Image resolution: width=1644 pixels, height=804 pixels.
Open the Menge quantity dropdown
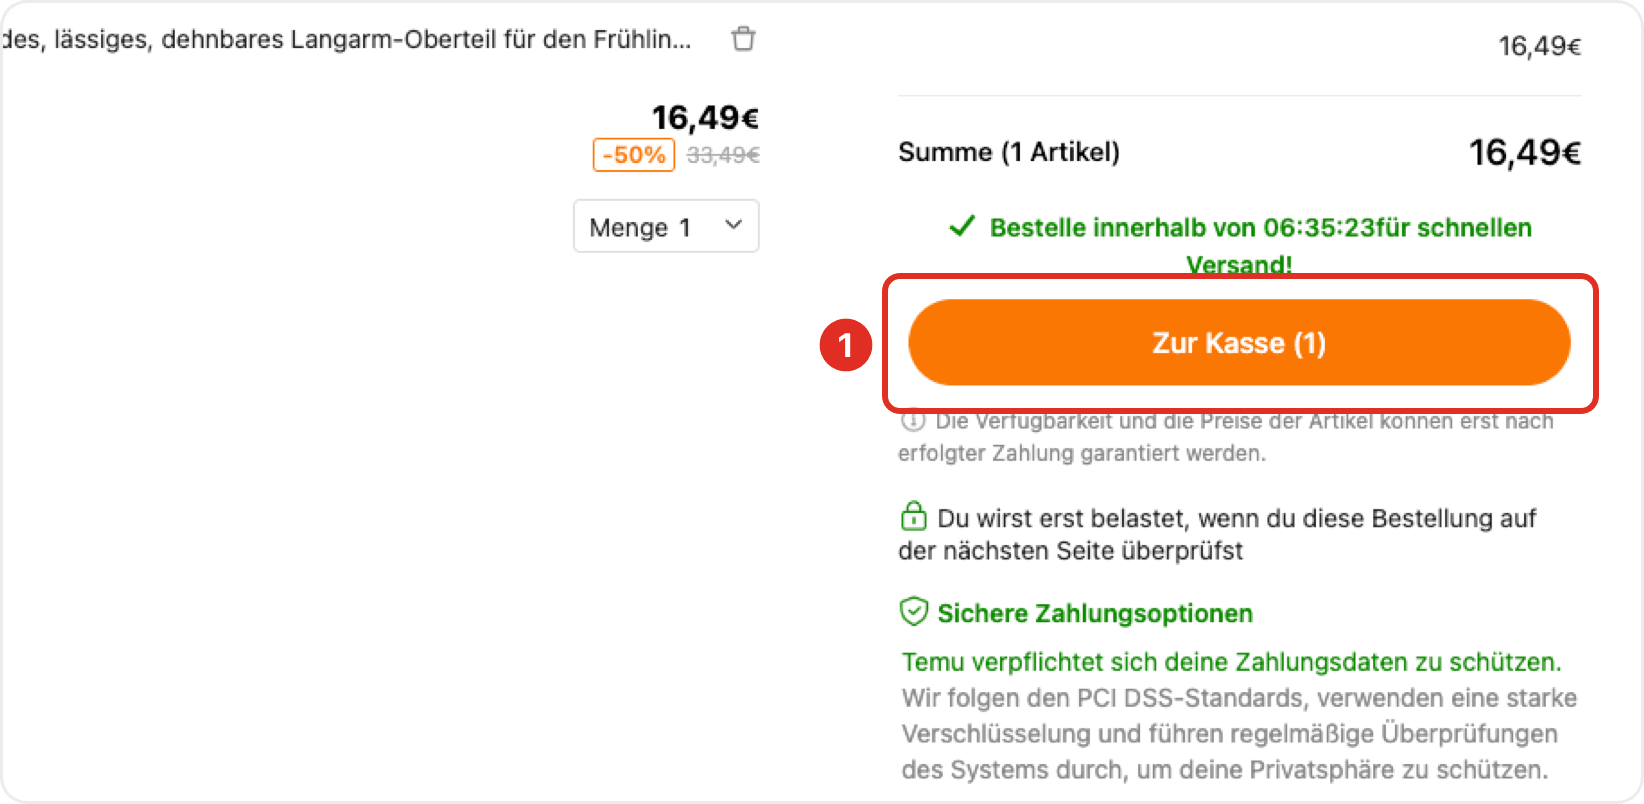click(665, 227)
